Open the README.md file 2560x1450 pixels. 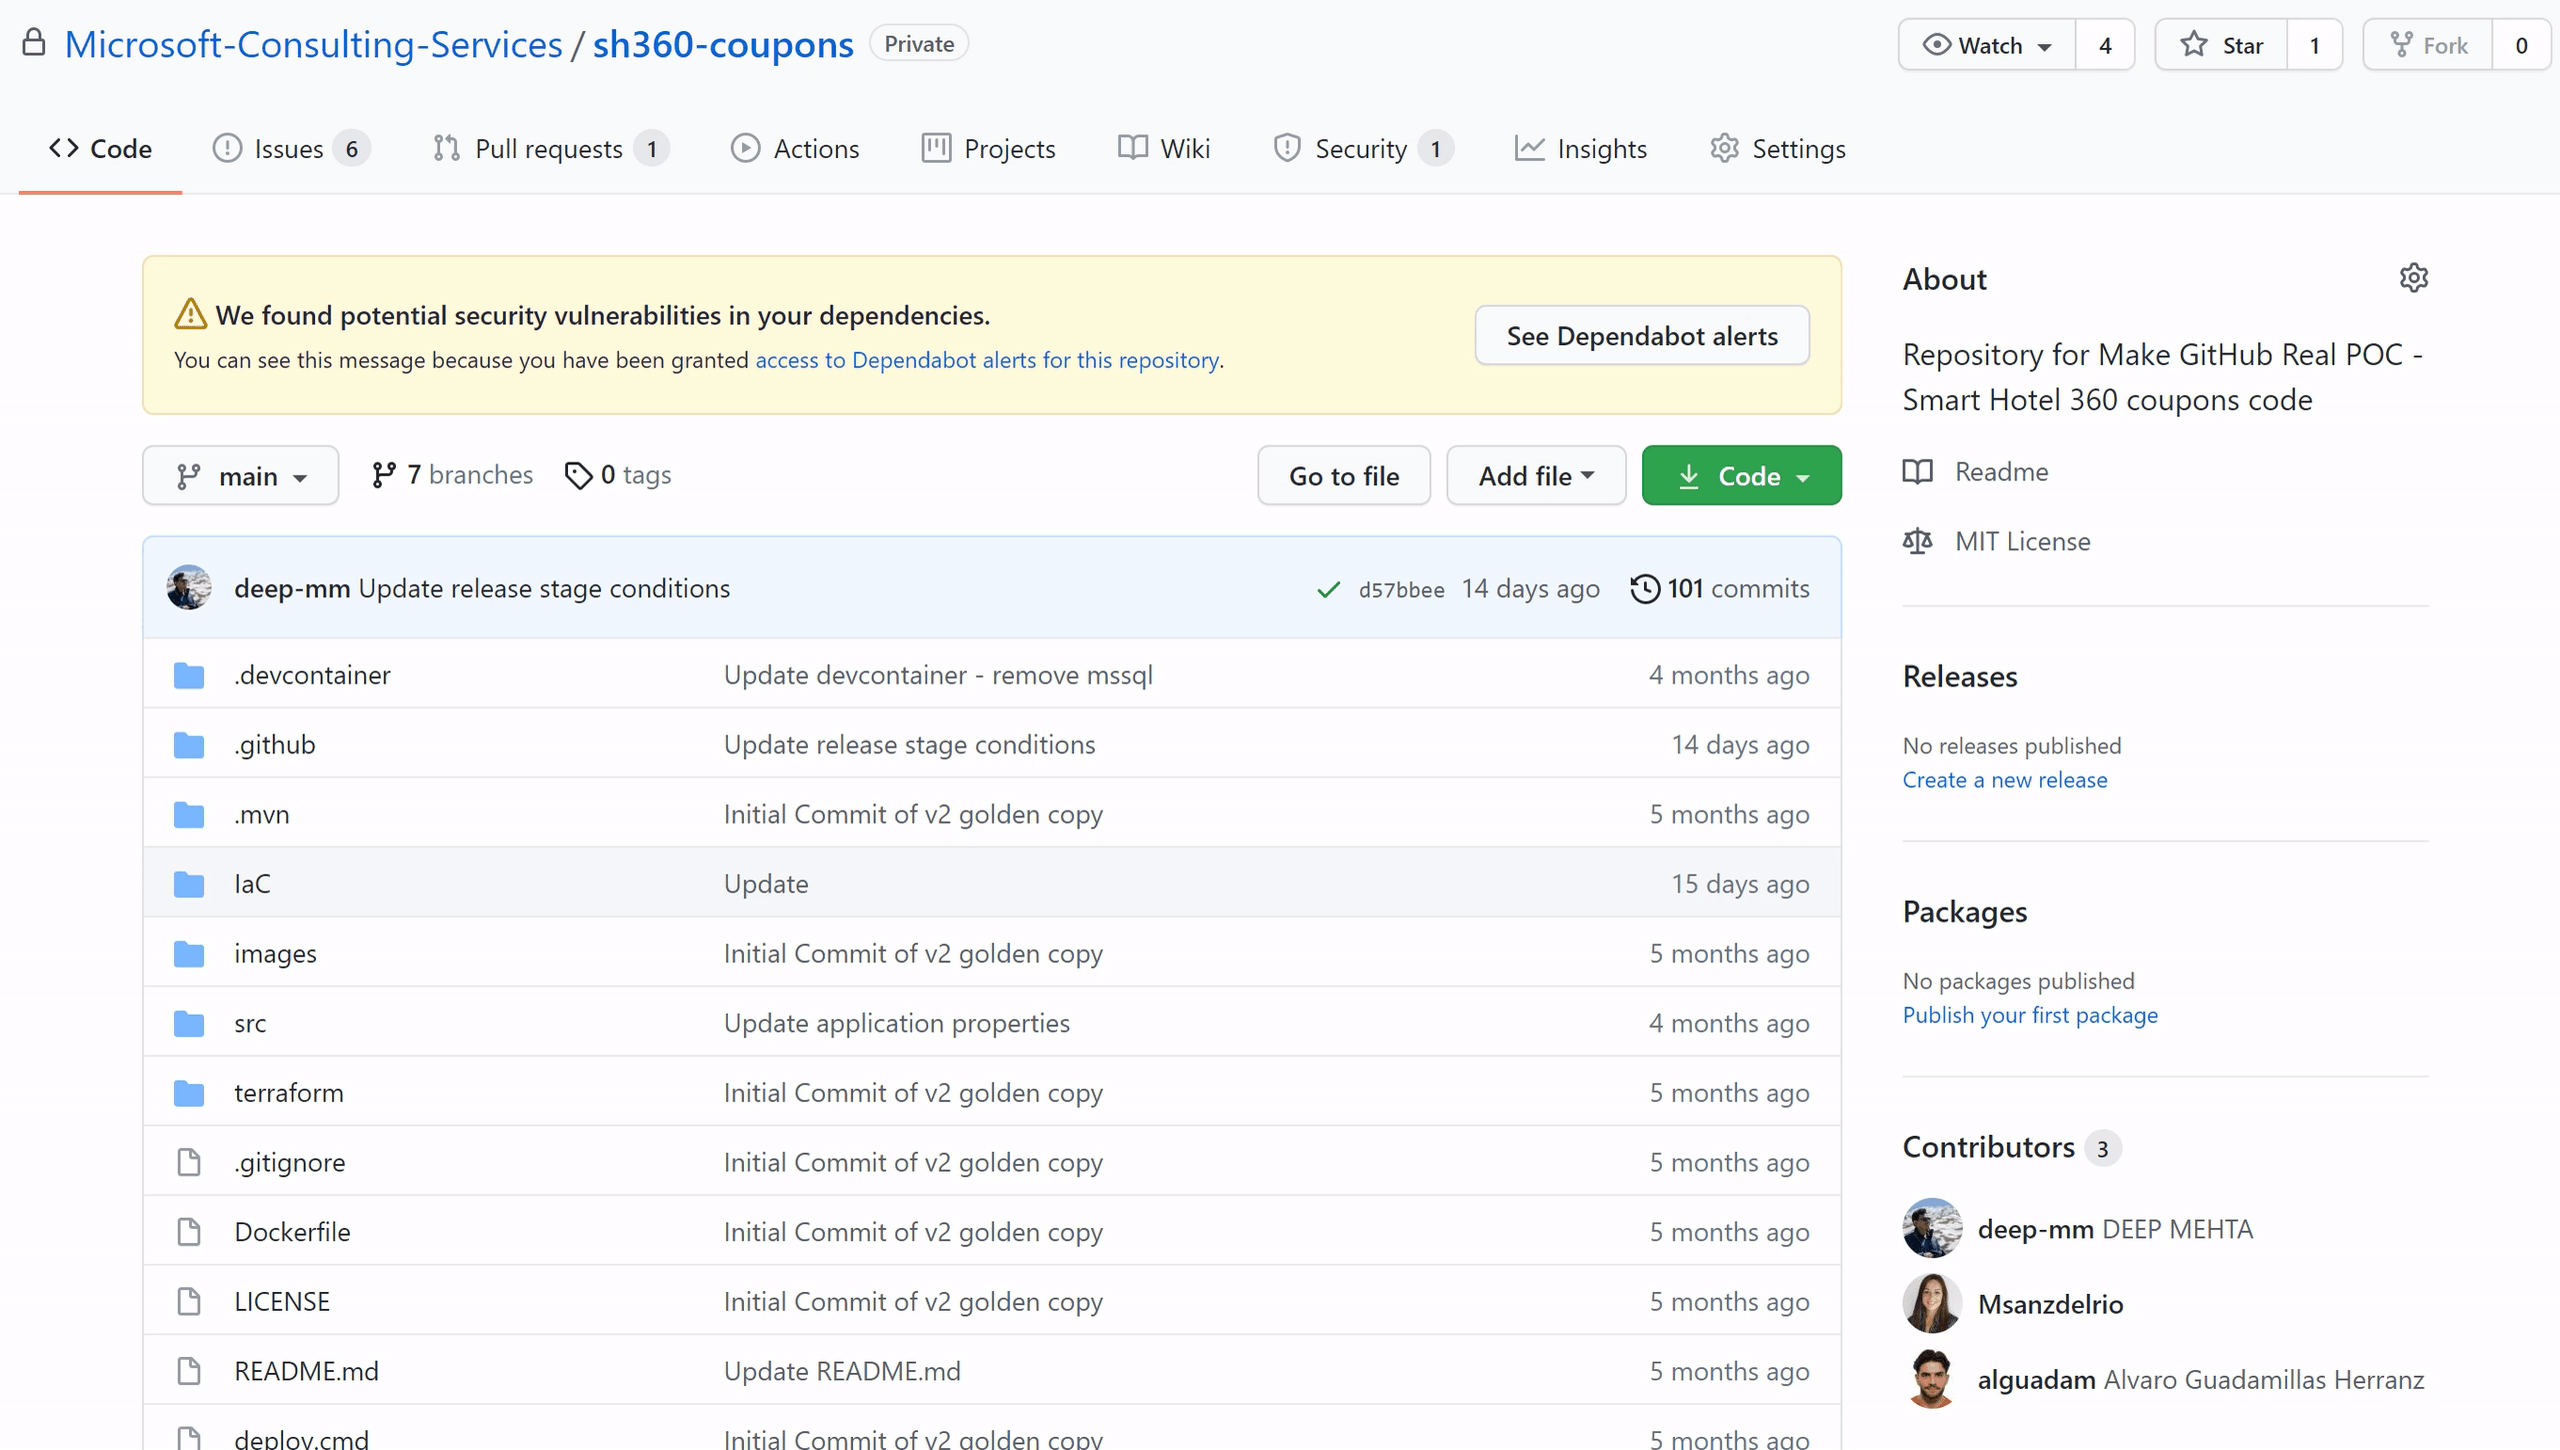click(x=306, y=1371)
